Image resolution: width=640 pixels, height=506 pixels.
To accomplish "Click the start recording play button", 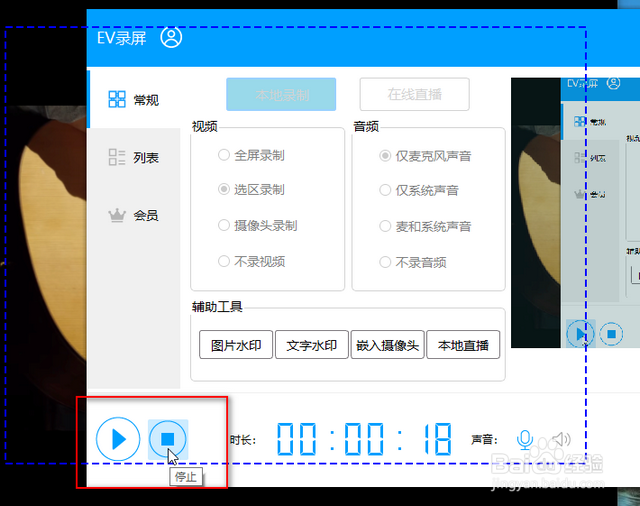I will (118, 439).
